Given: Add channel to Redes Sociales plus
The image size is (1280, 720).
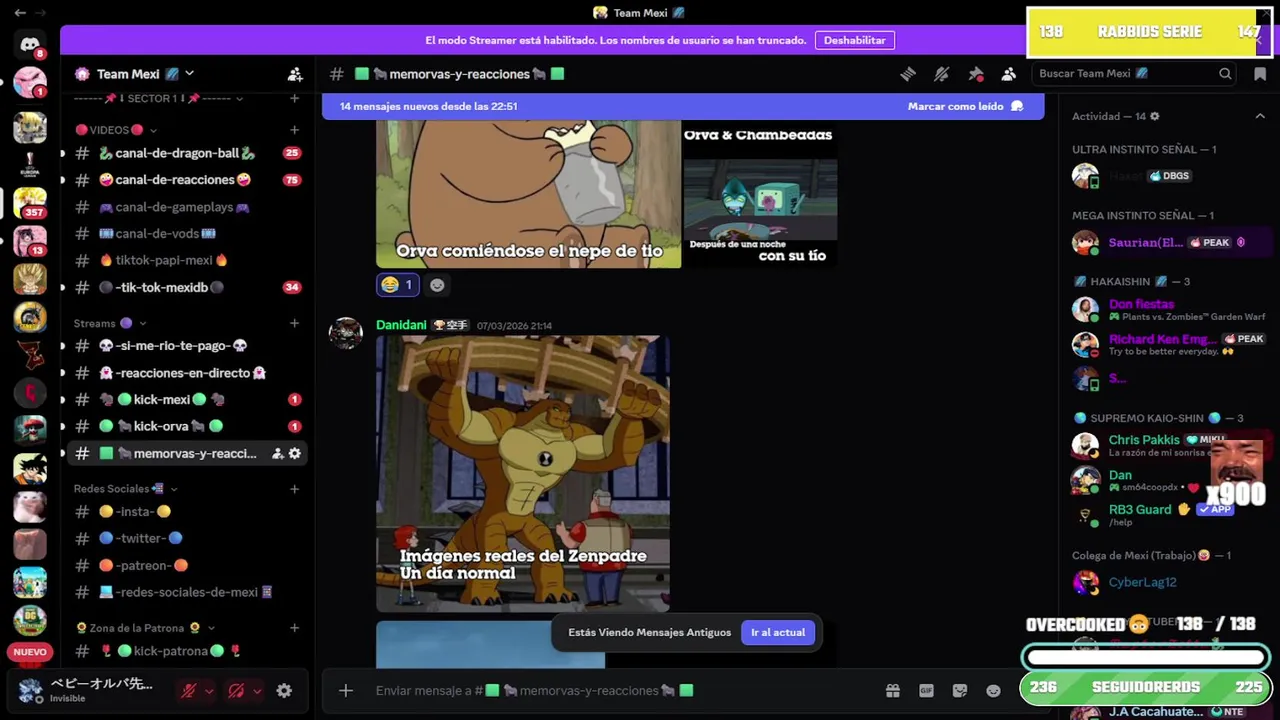Looking at the screenshot, I should tap(294, 489).
